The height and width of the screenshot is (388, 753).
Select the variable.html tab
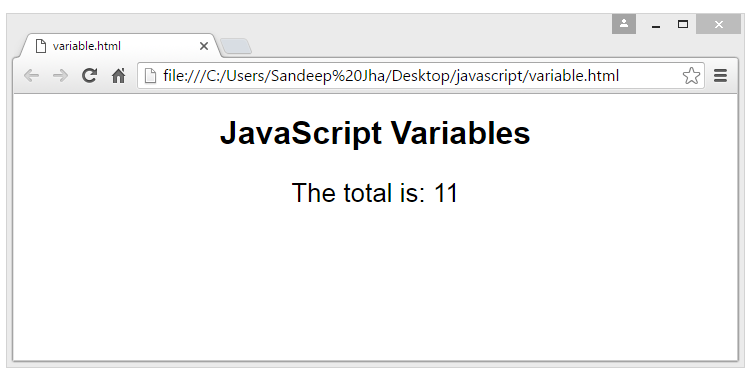[119, 46]
